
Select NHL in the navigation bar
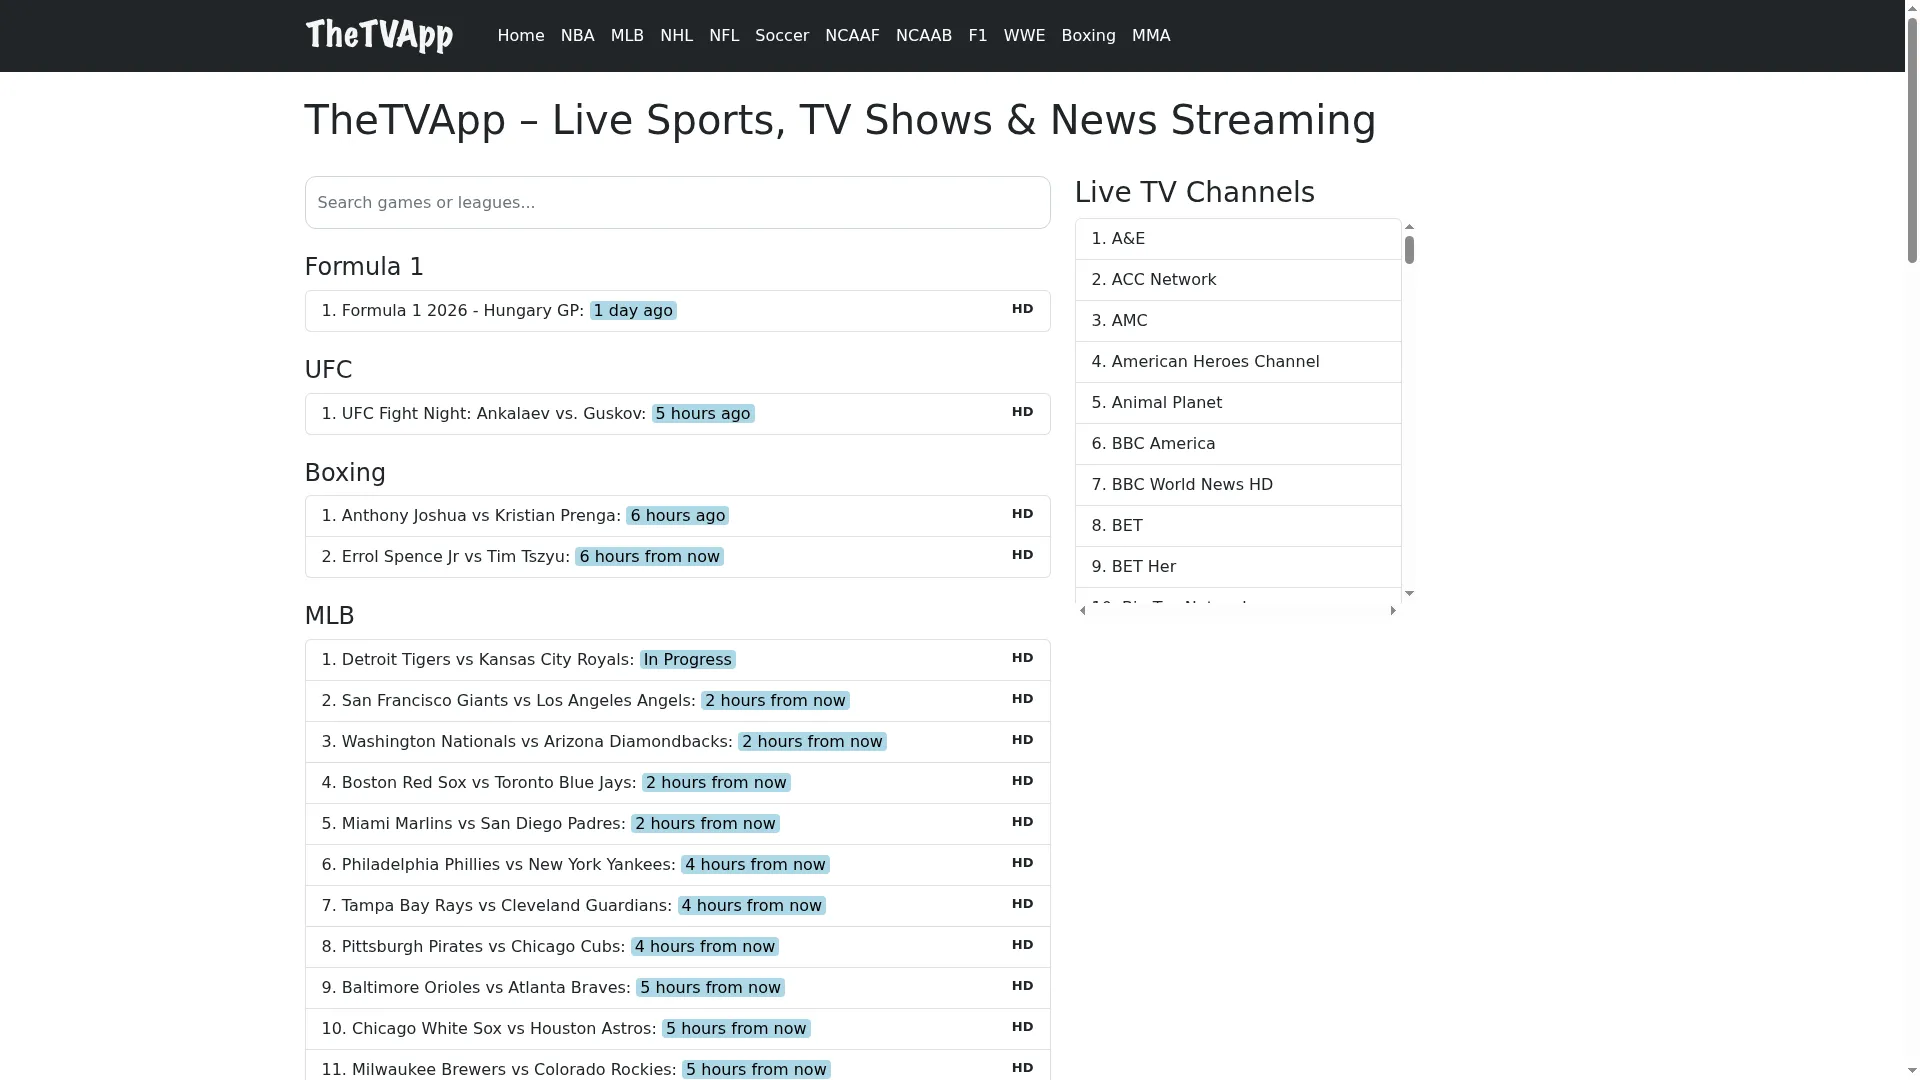click(x=676, y=36)
